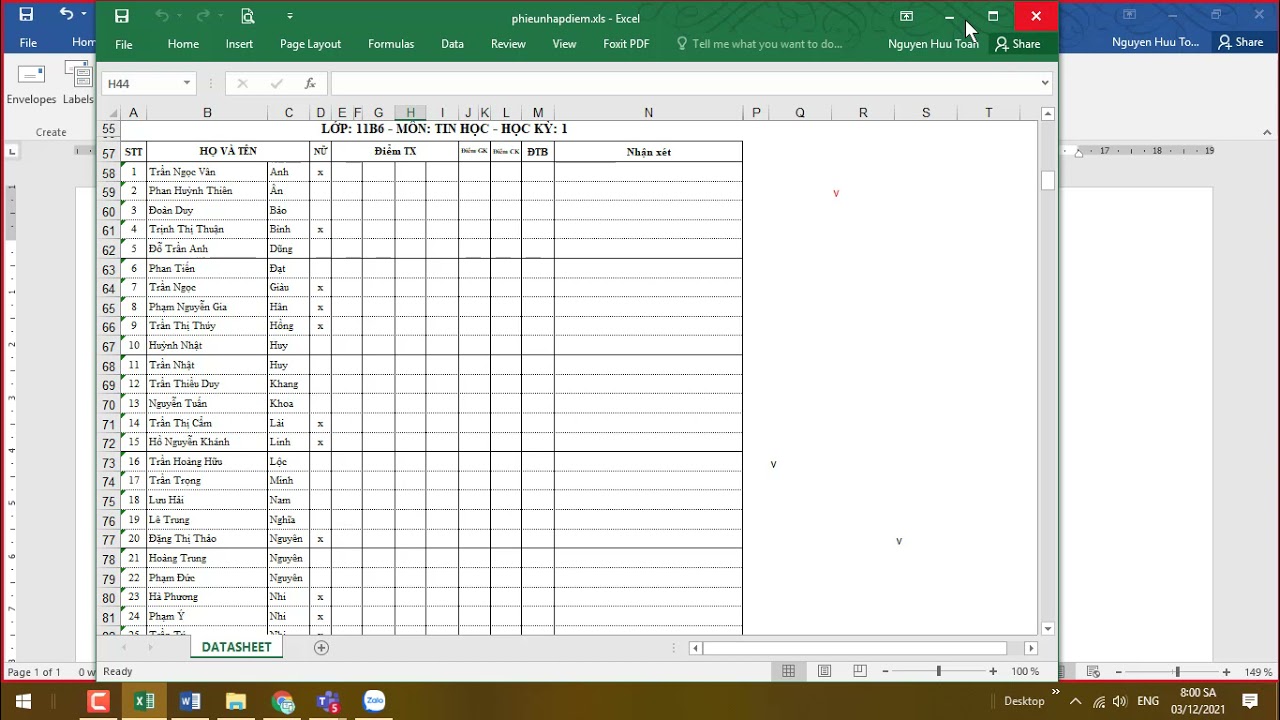Select the Formulas tab
Screen dimensions: 1280x720
pyautogui.click(x=391, y=44)
